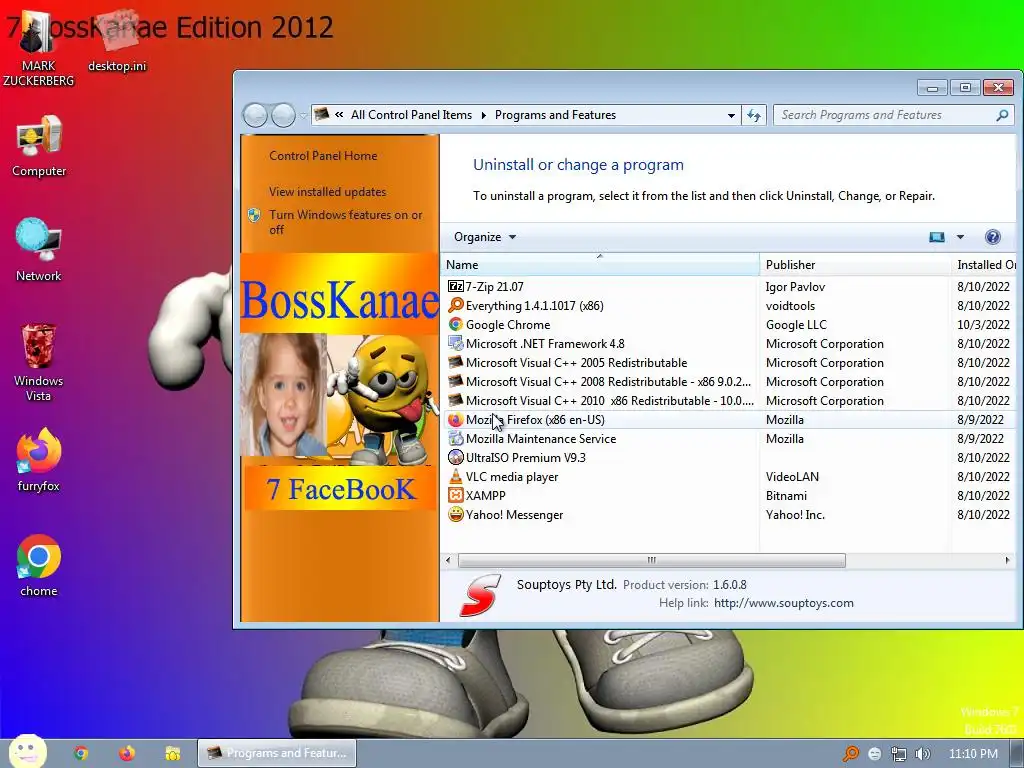Switch to Programs and Features taskbar button
Screen dimensions: 1024x768
point(277,753)
